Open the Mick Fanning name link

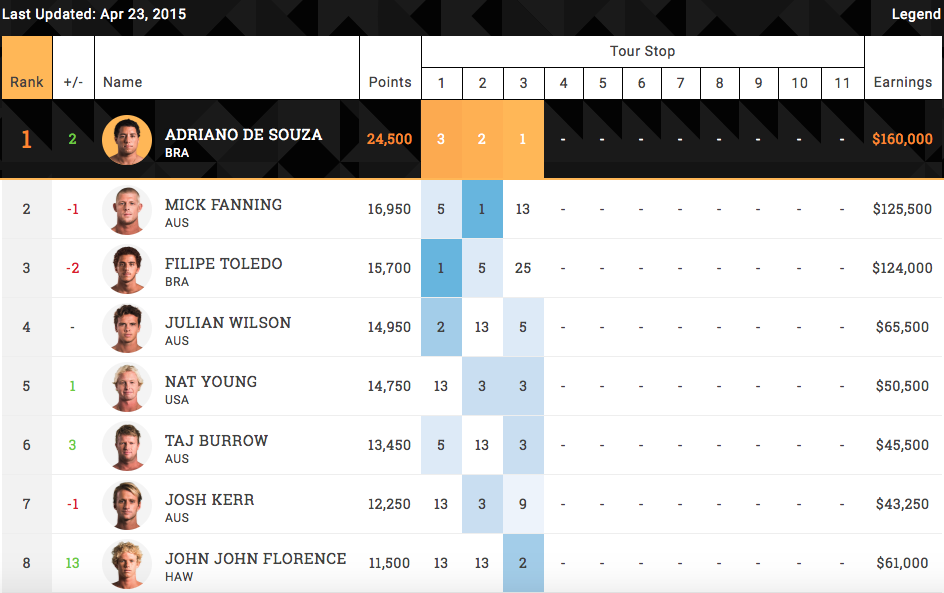click(x=223, y=205)
